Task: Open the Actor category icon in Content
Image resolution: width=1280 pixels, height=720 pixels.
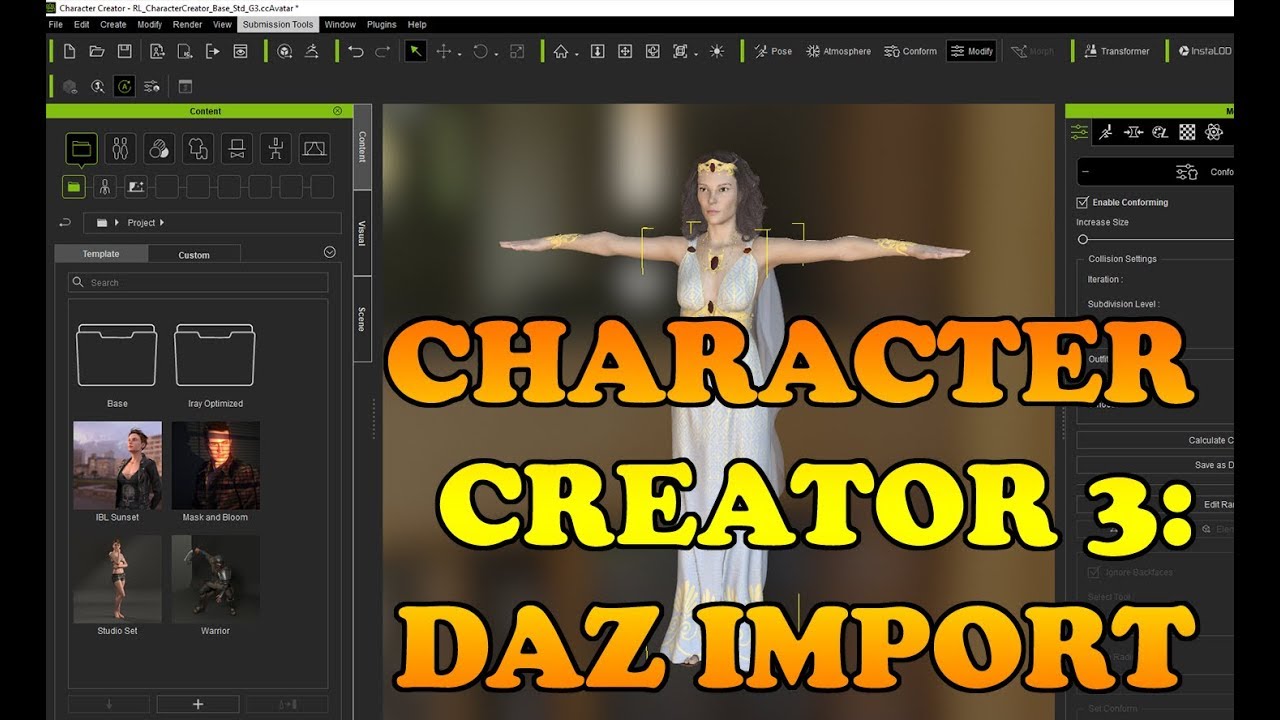Action: coord(120,149)
